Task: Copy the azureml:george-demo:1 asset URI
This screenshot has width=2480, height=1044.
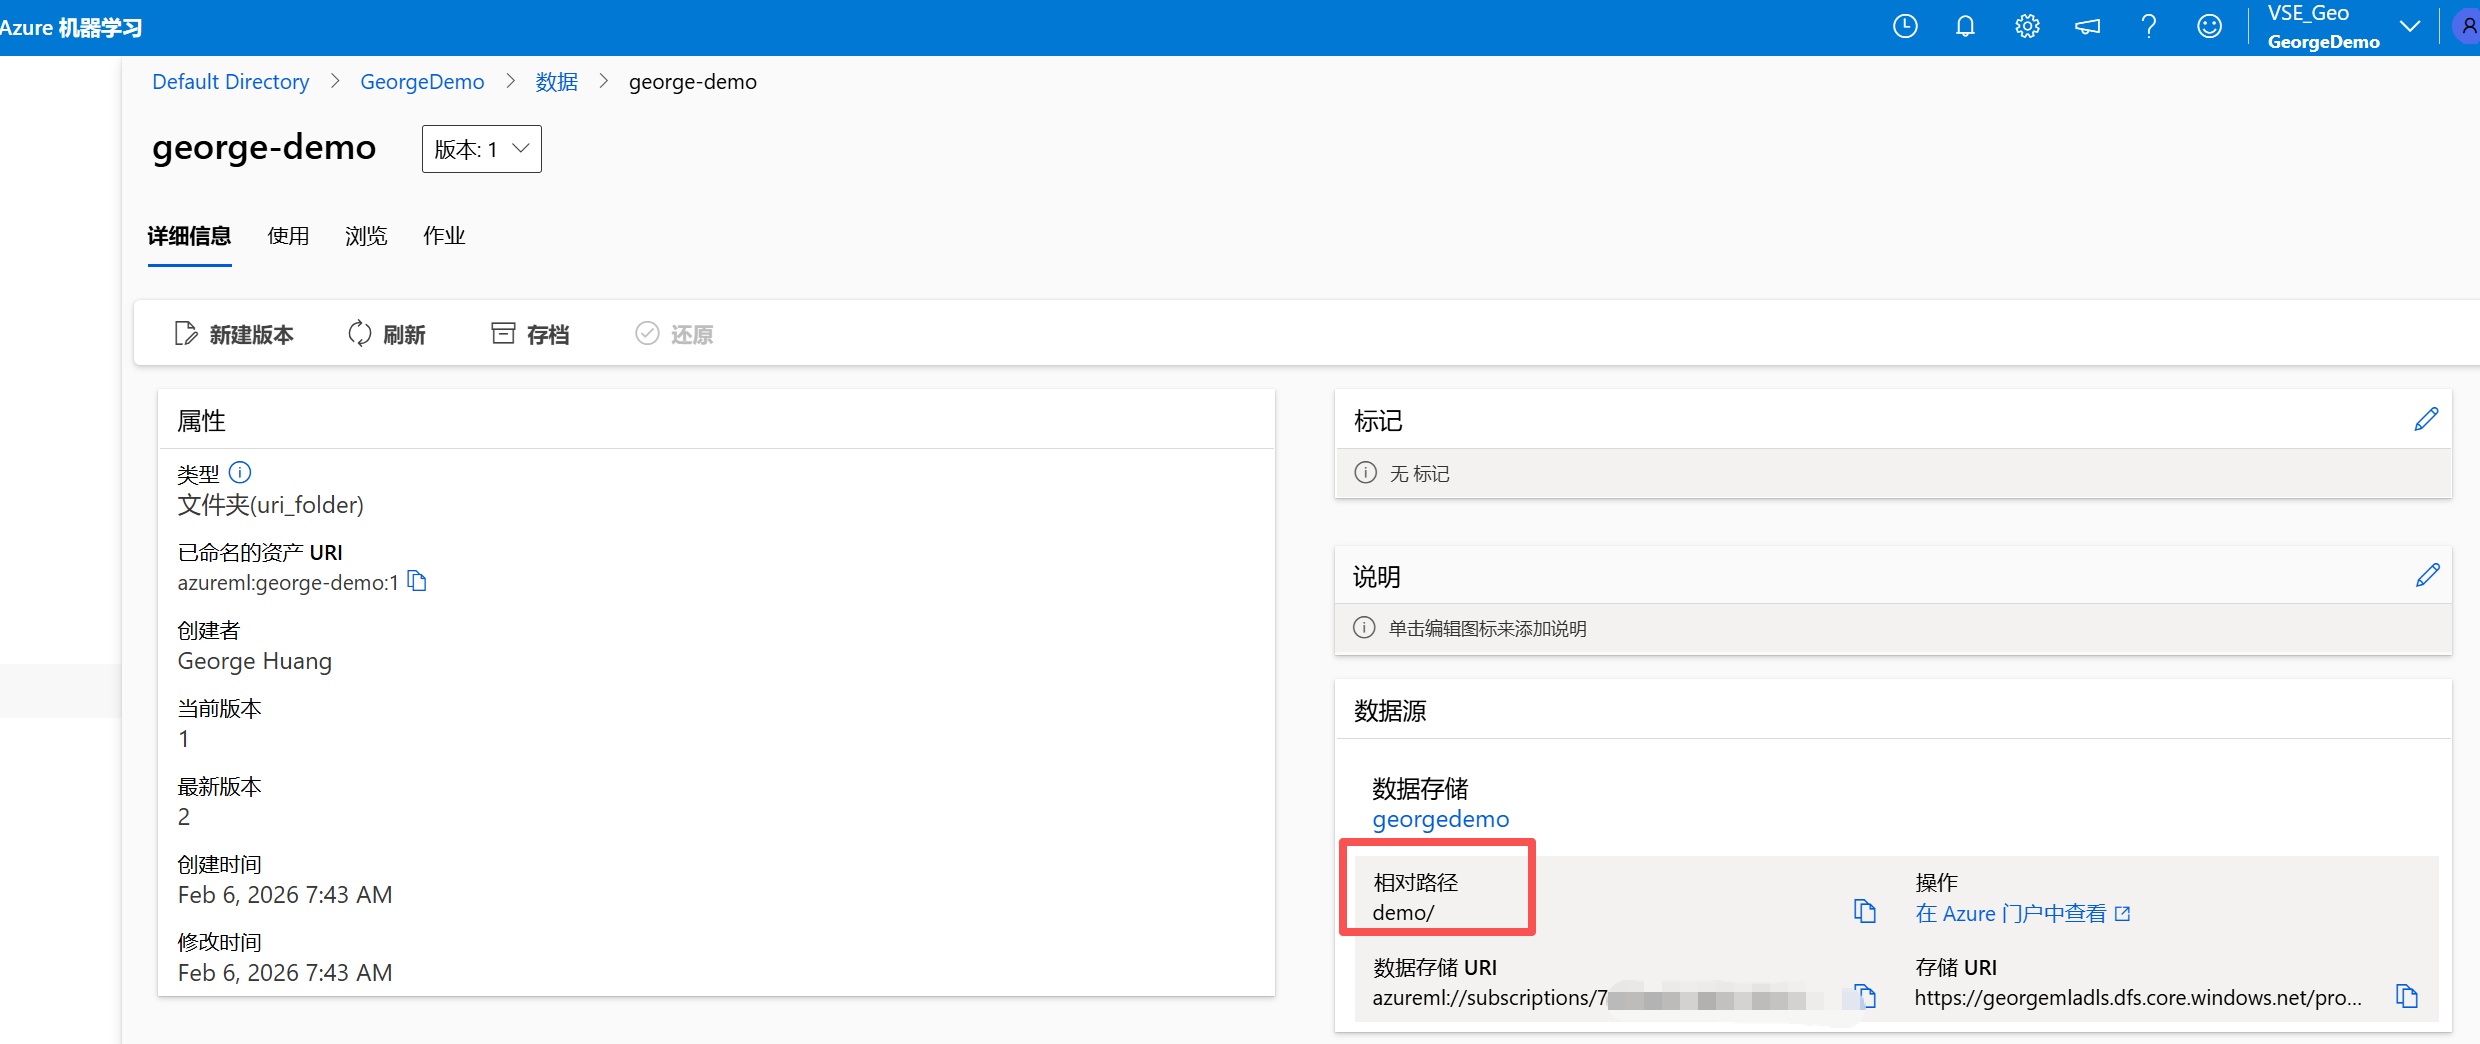Action: (x=418, y=581)
